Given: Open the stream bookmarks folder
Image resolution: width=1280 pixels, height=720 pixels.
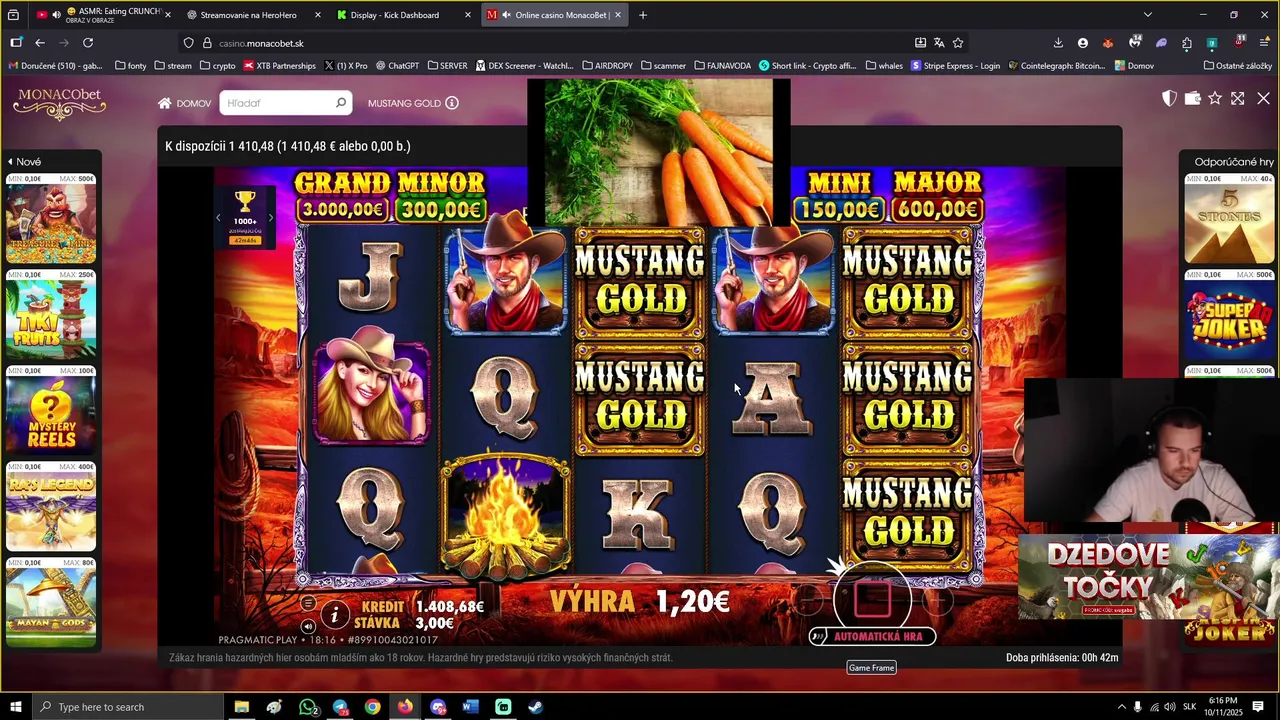Looking at the screenshot, I should (x=173, y=66).
